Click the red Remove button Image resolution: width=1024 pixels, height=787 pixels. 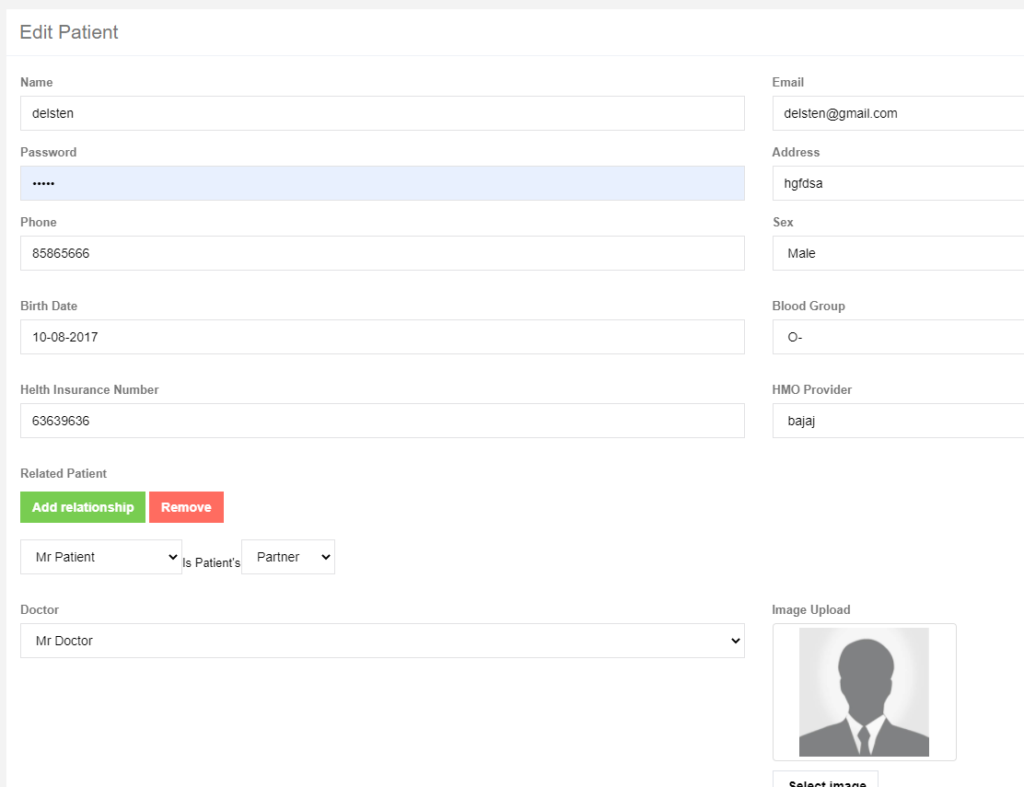point(186,507)
